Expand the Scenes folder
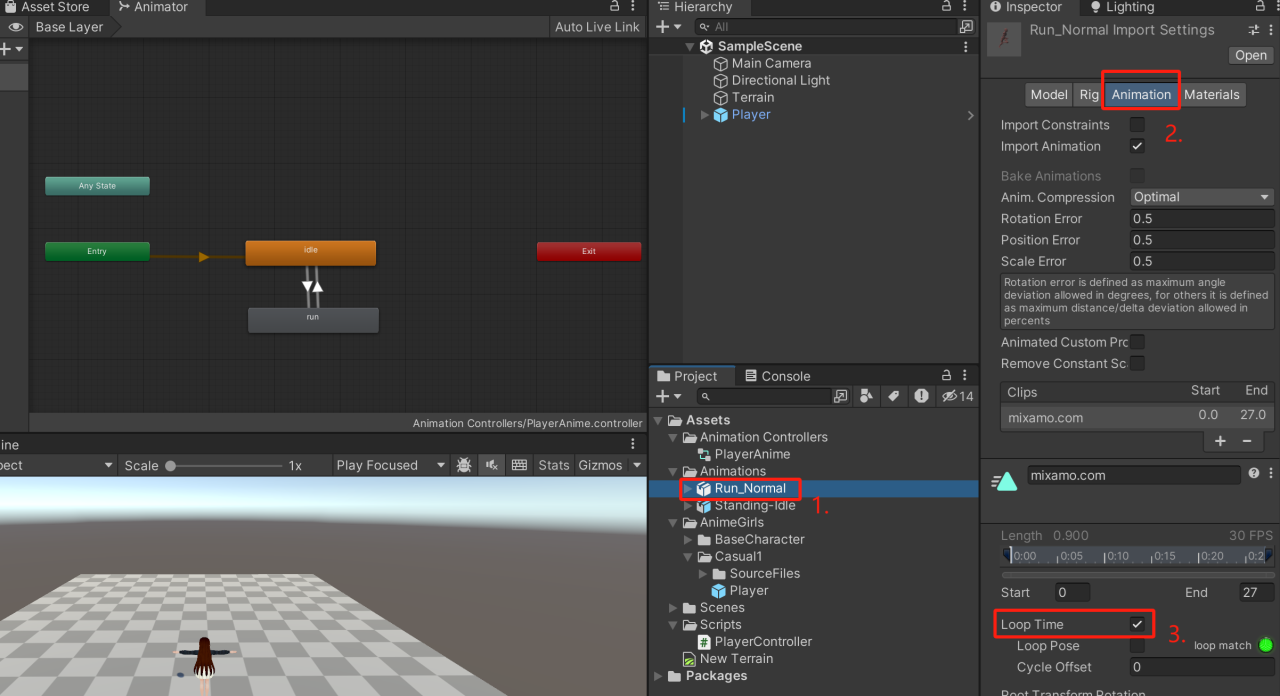The height and width of the screenshot is (696, 1280). pyautogui.click(x=674, y=608)
